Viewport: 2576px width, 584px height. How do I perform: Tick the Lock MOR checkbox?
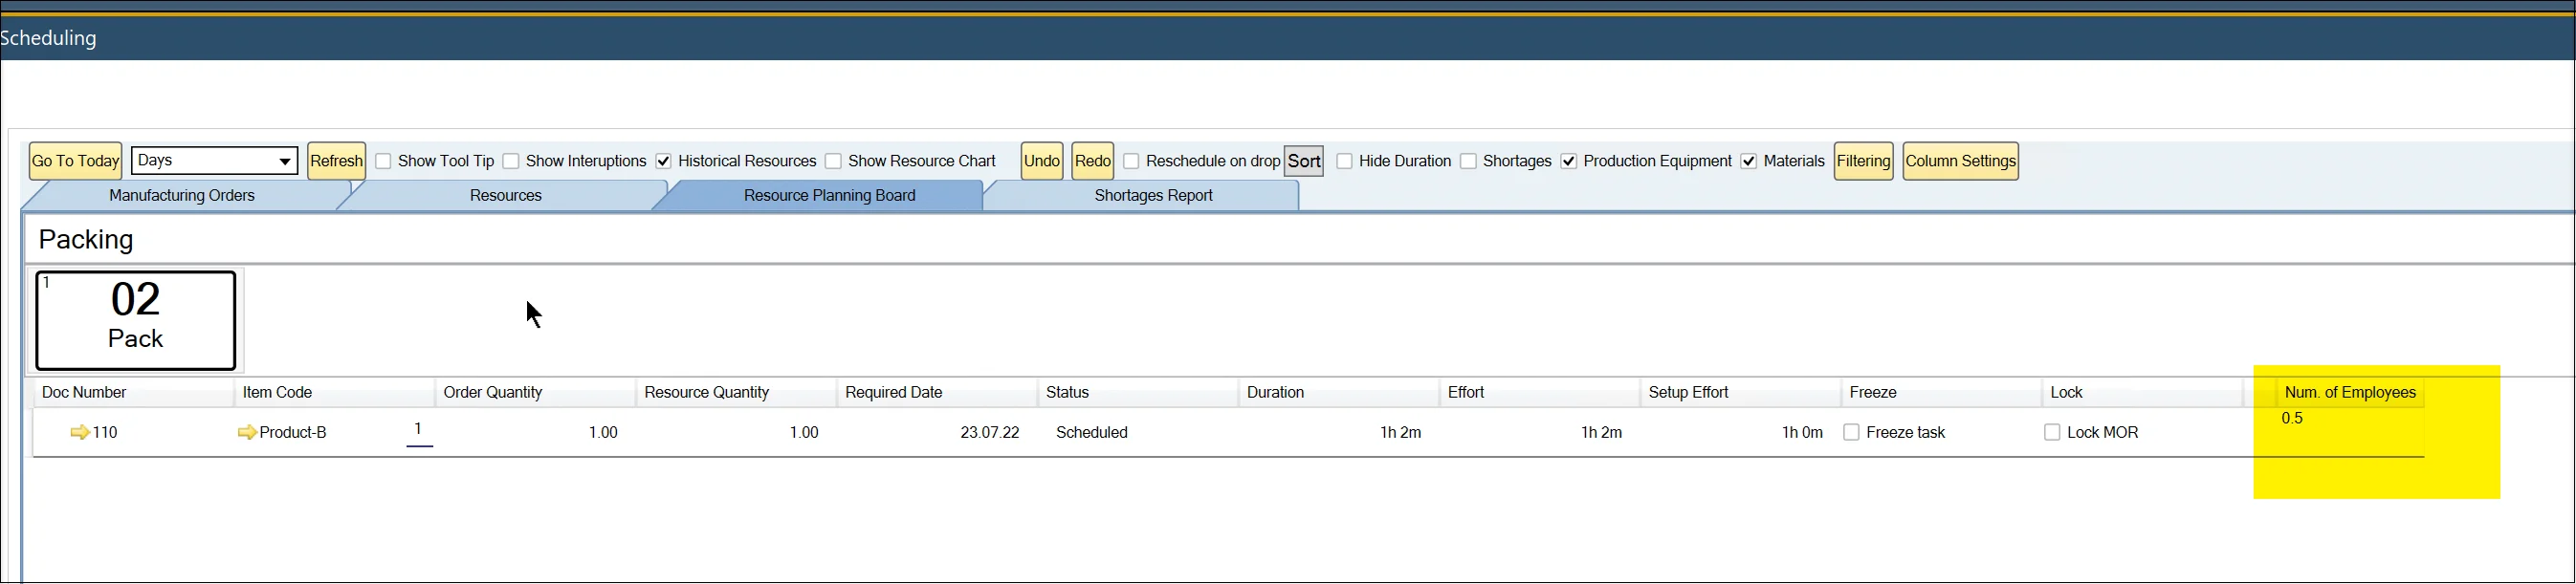pos(2052,432)
